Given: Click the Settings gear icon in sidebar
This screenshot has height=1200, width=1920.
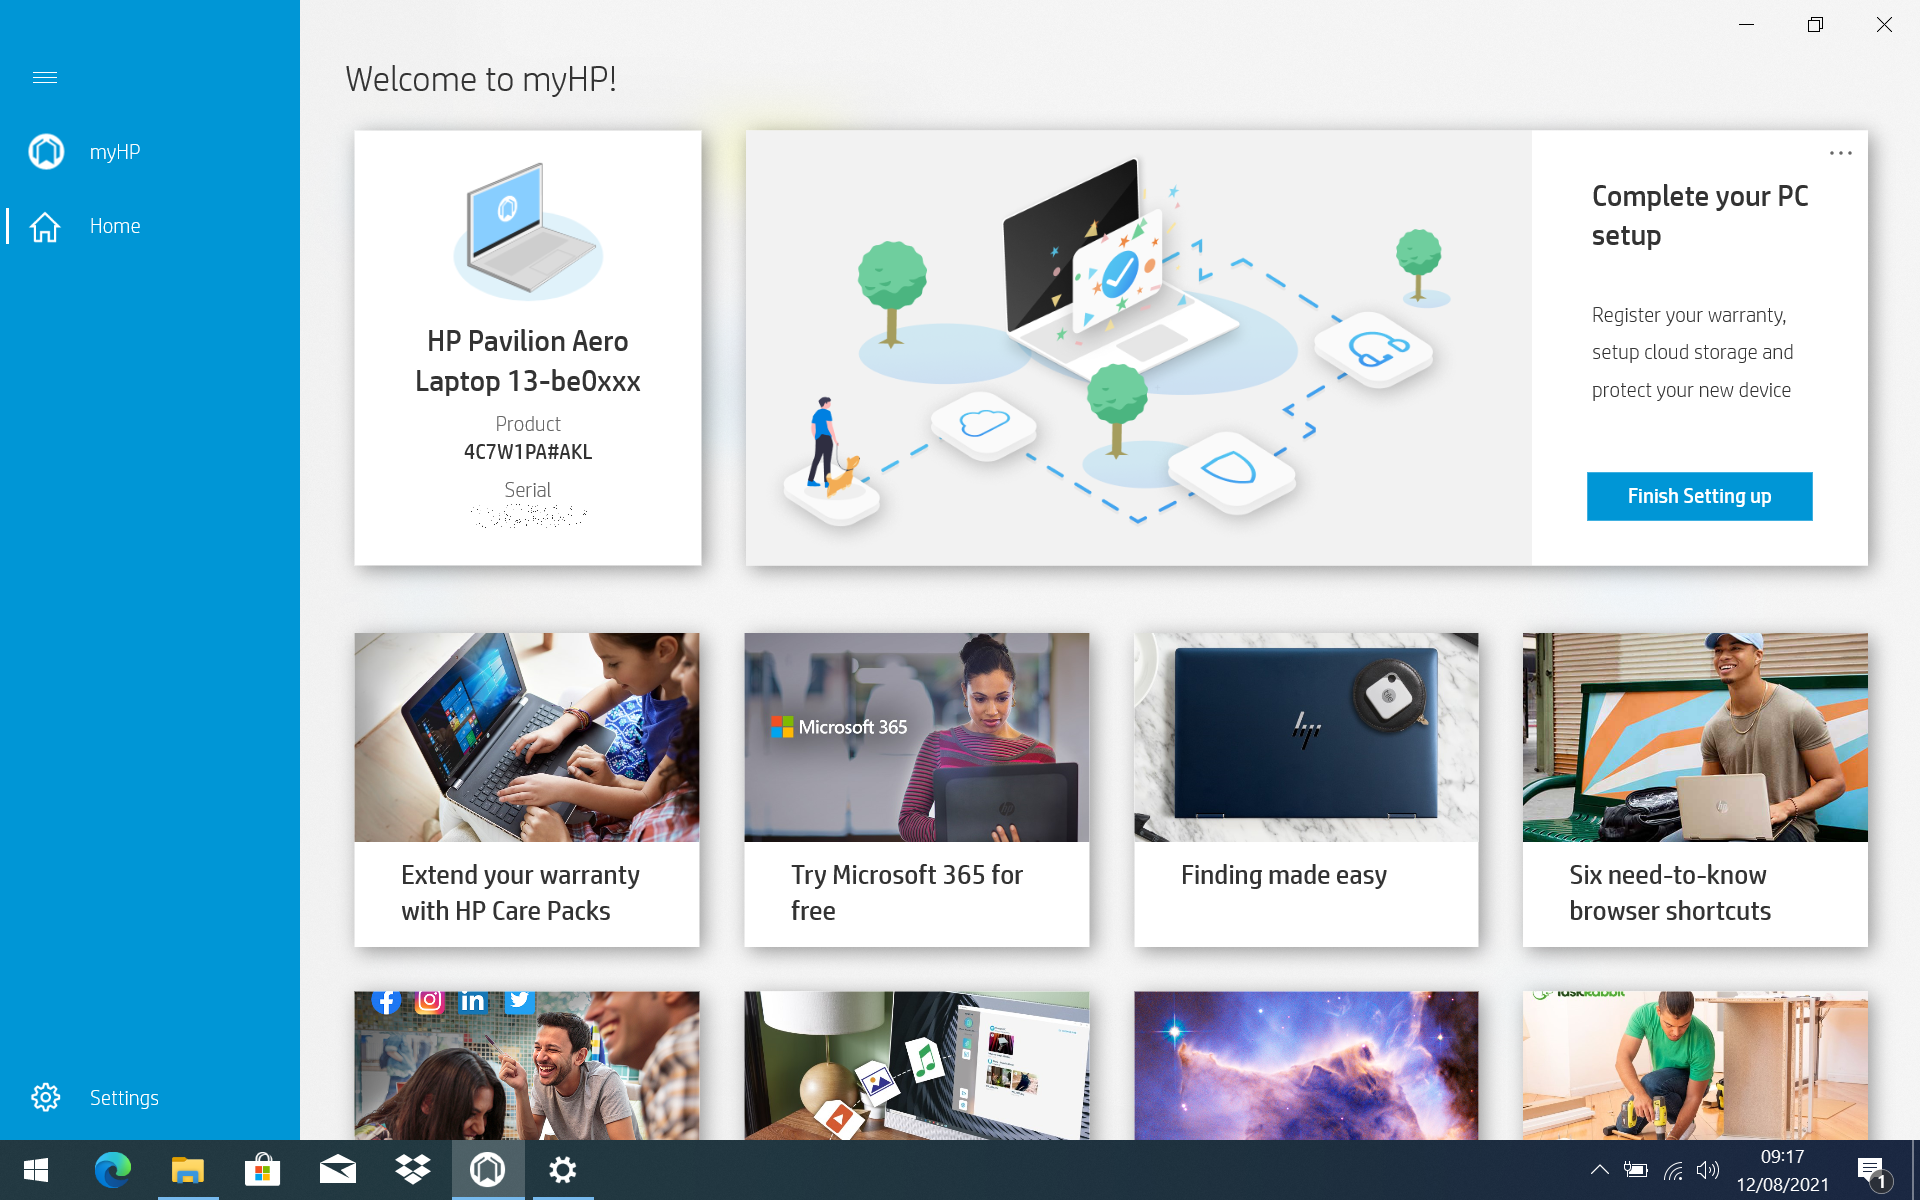Looking at the screenshot, I should [45, 1097].
